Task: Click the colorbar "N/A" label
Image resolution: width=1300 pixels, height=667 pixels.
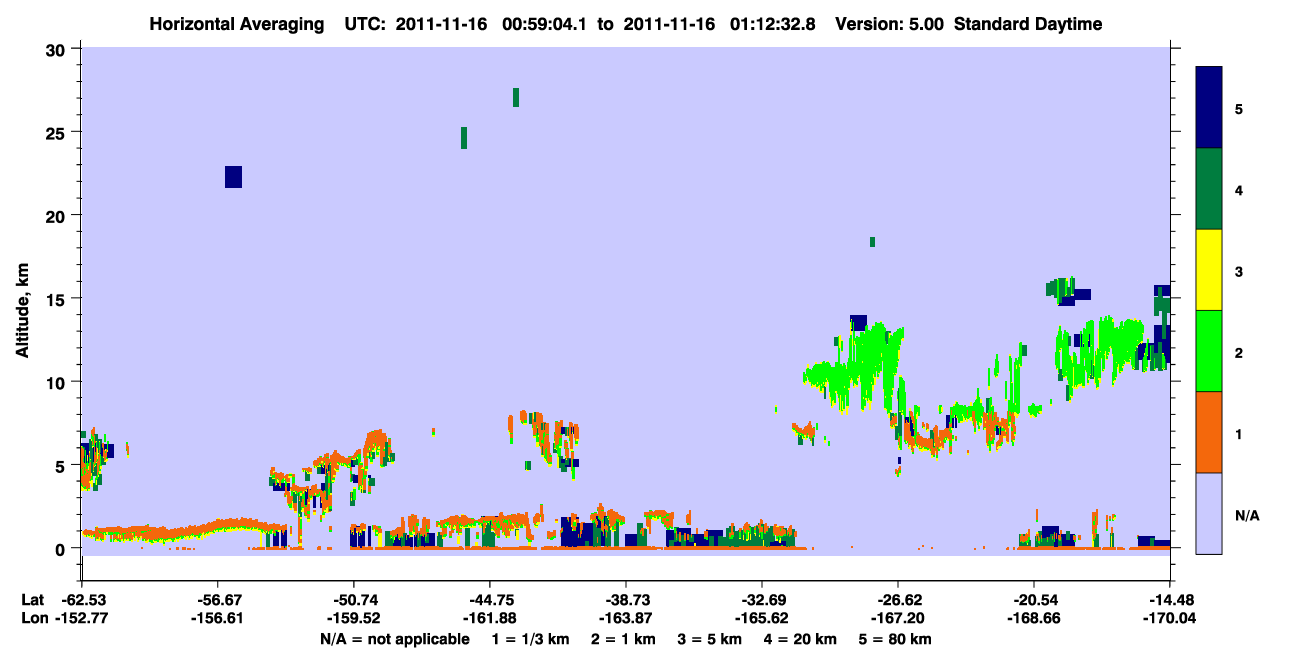Action: 1246,515
